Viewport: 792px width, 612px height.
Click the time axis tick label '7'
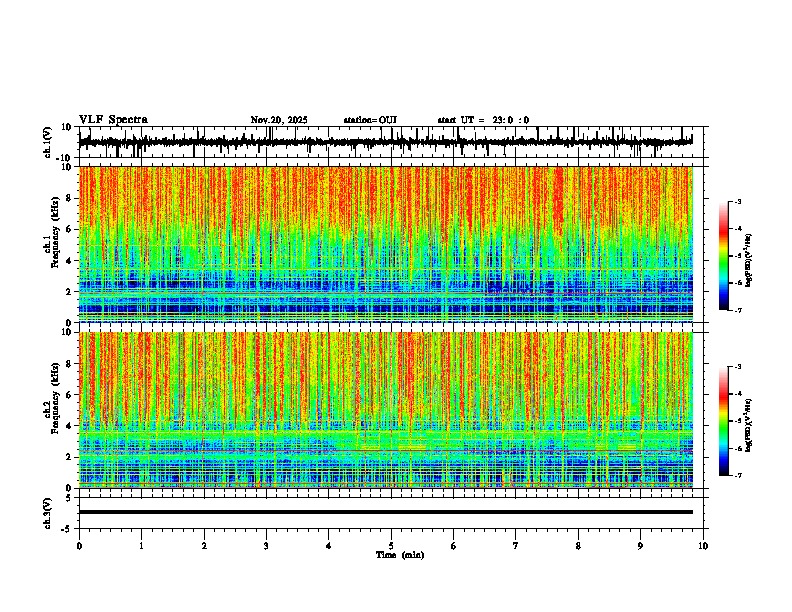pos(516,546)
